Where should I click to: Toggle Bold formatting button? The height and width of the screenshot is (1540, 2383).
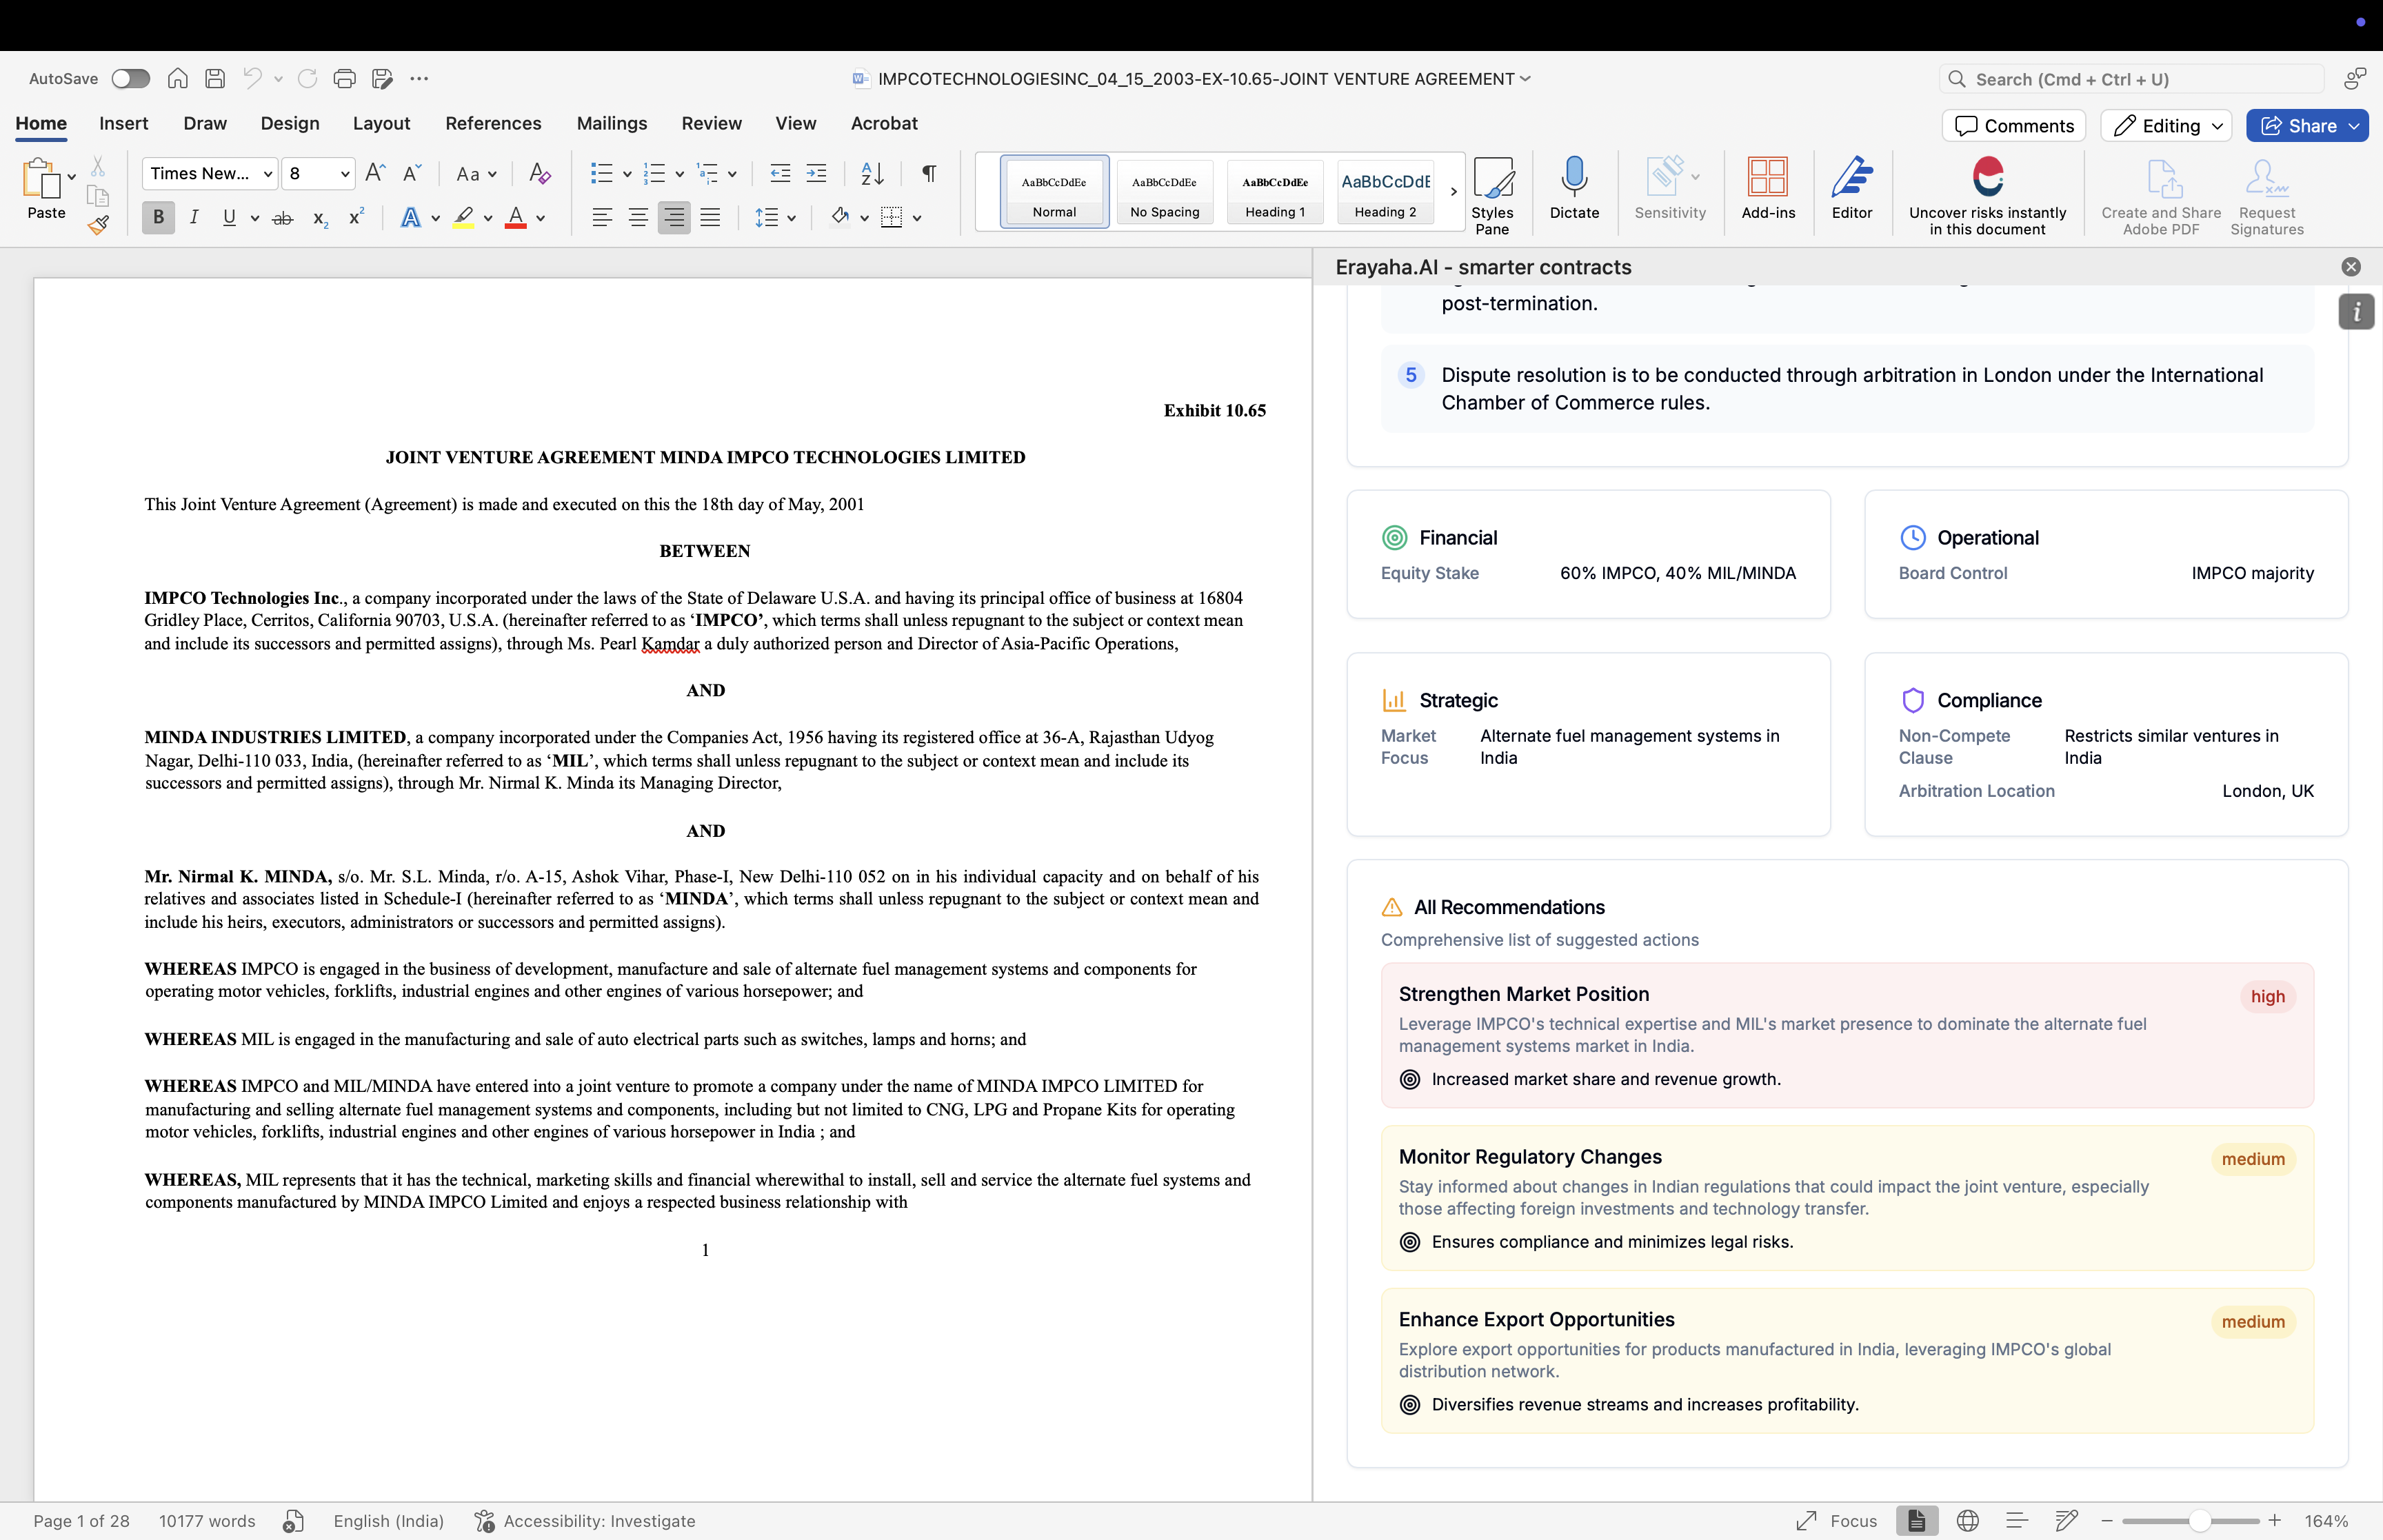click(x=158, y=217)
